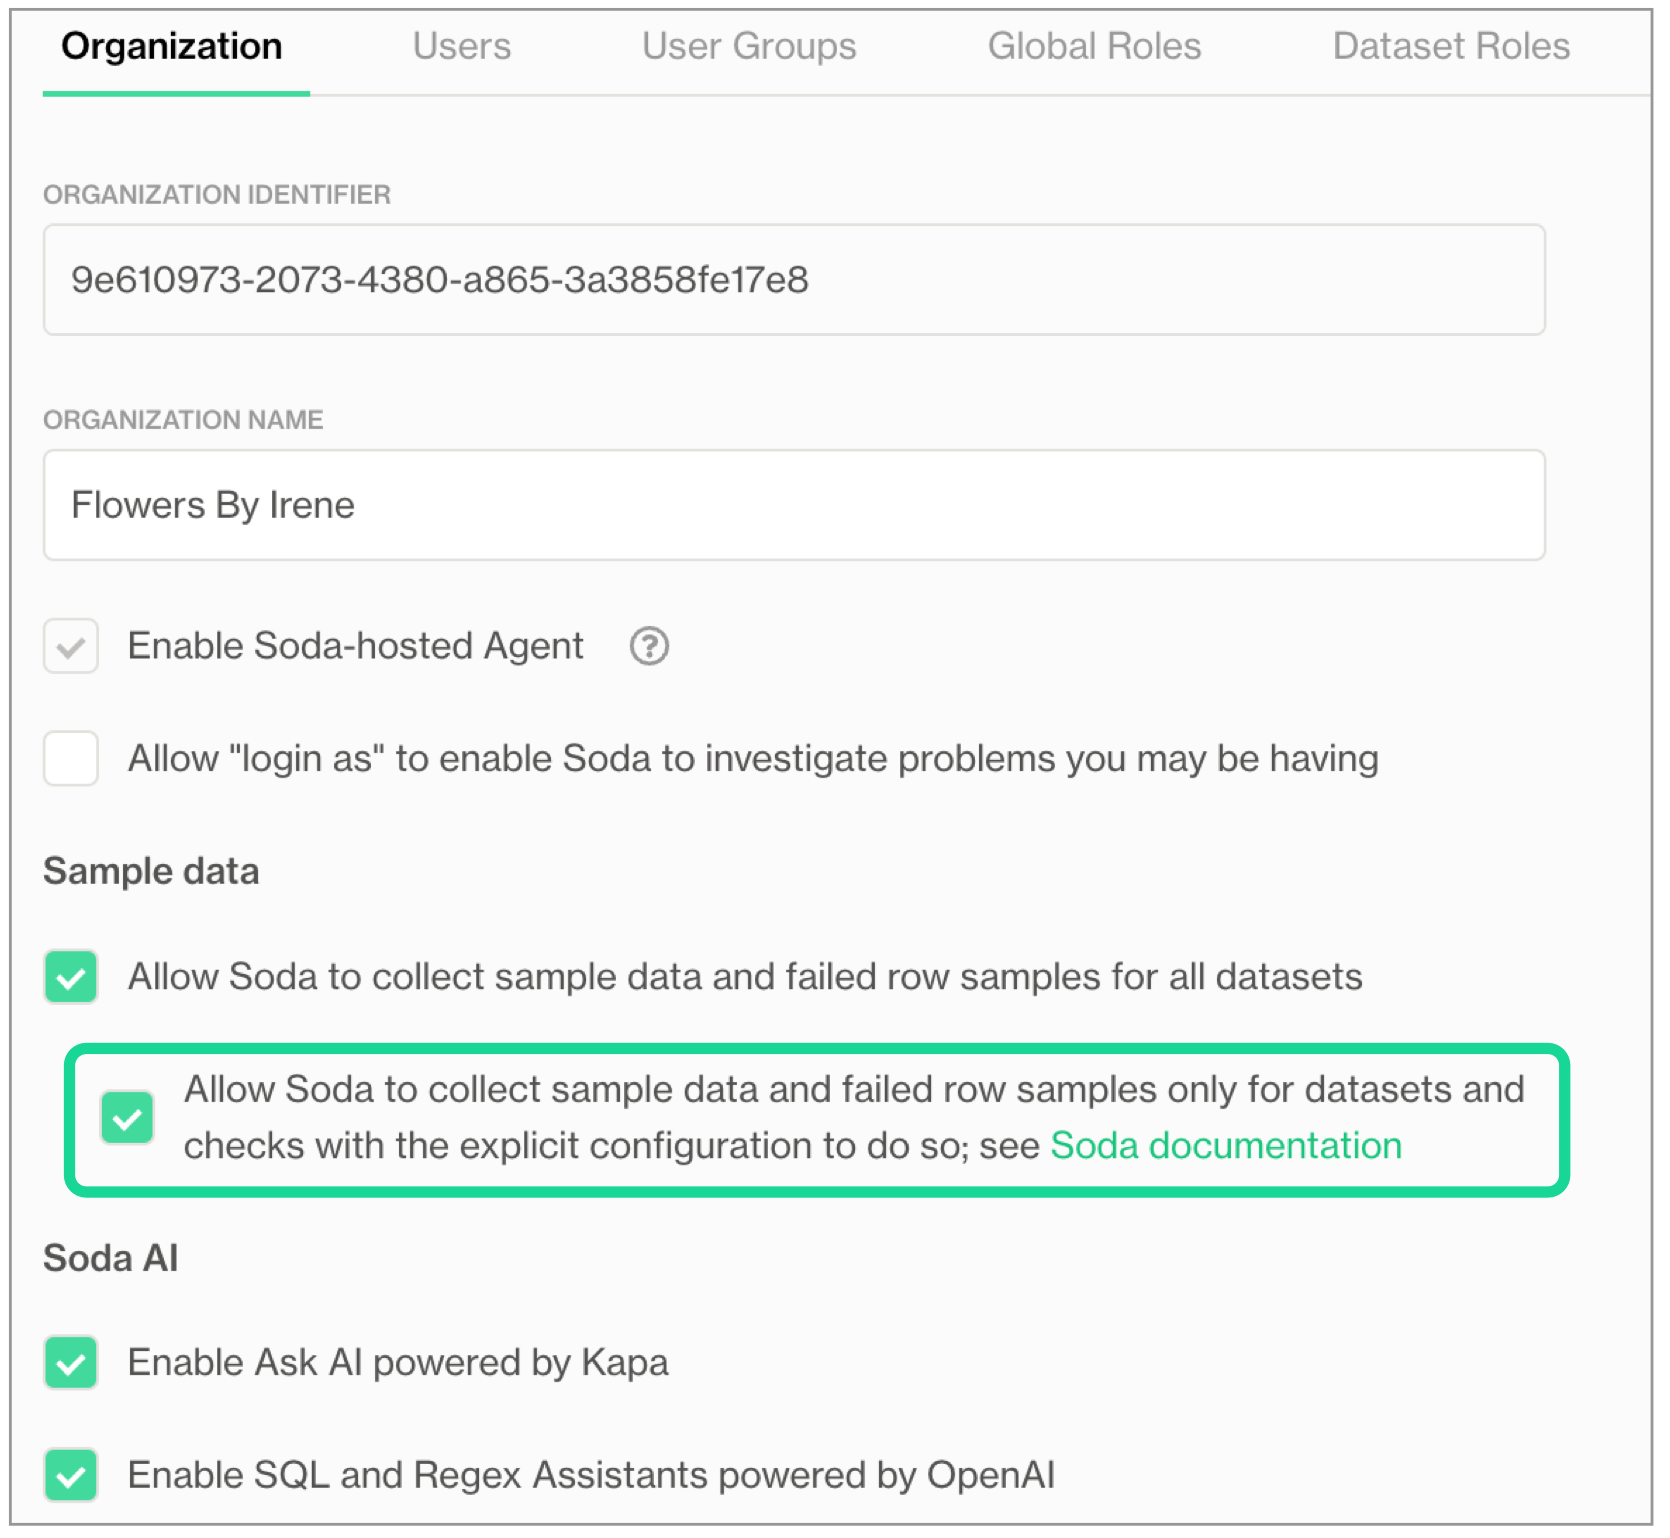Click the ORGANIZATION NAME field label
The image size is (1670, 1538).
click(183, 420)
